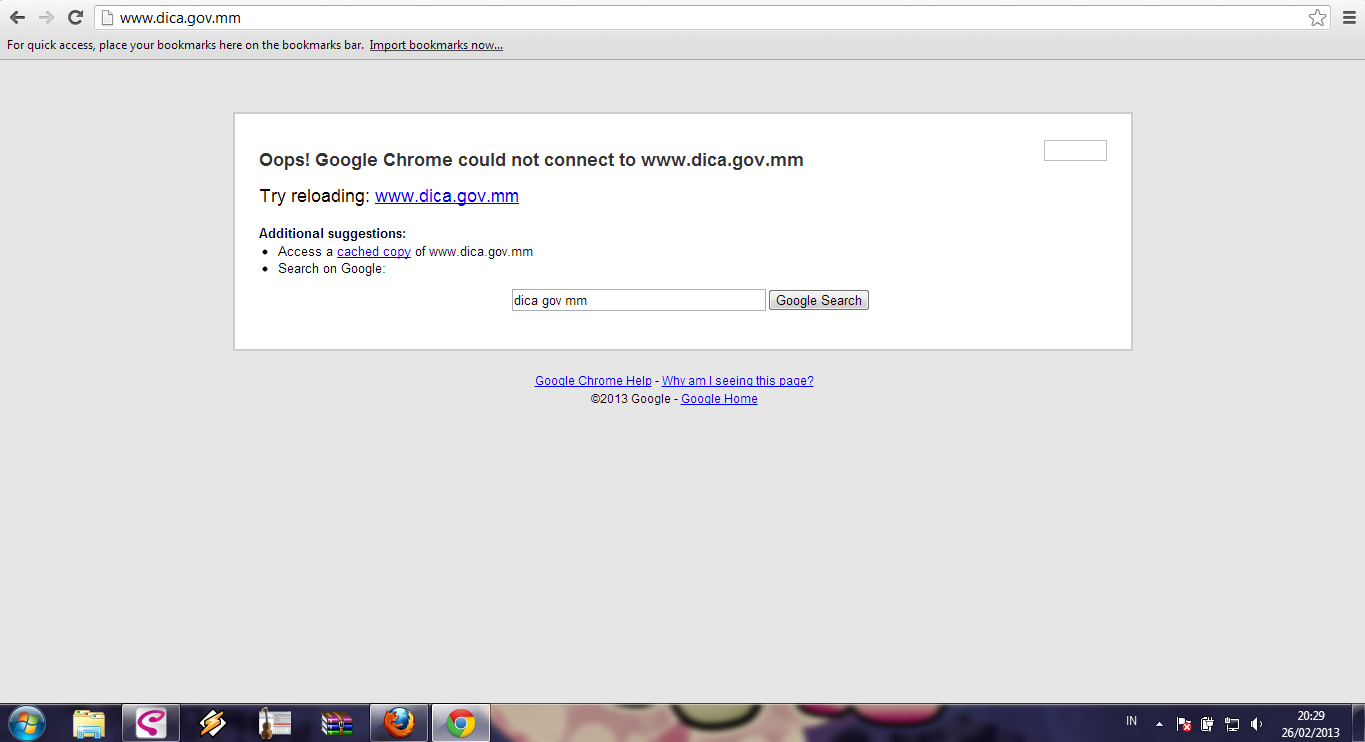
Task: Click the Oops! Google Chrome could not connect heading
Action: click(531, 160)
